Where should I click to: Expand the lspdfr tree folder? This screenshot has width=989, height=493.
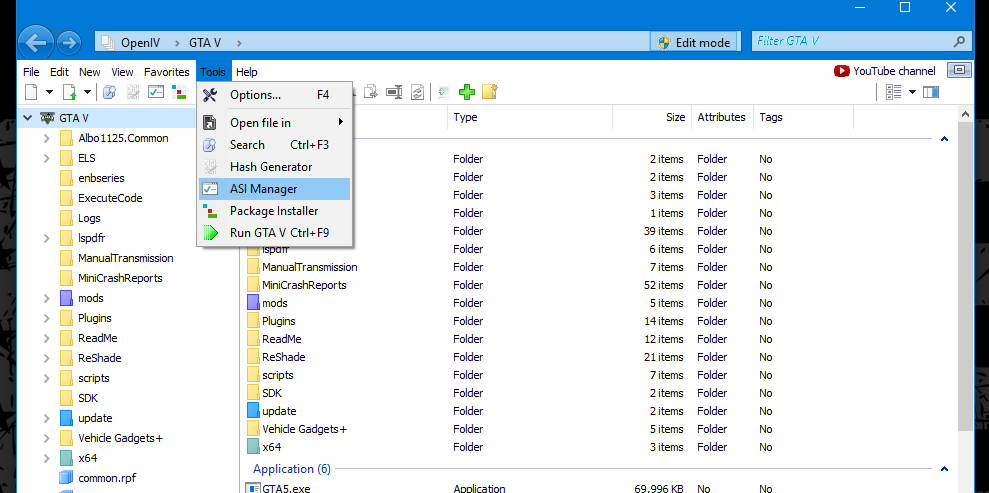(46, 238)
